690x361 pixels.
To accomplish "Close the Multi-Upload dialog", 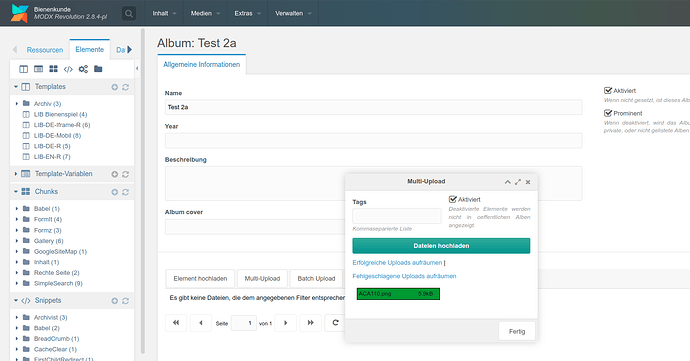I will click(528, 182).
